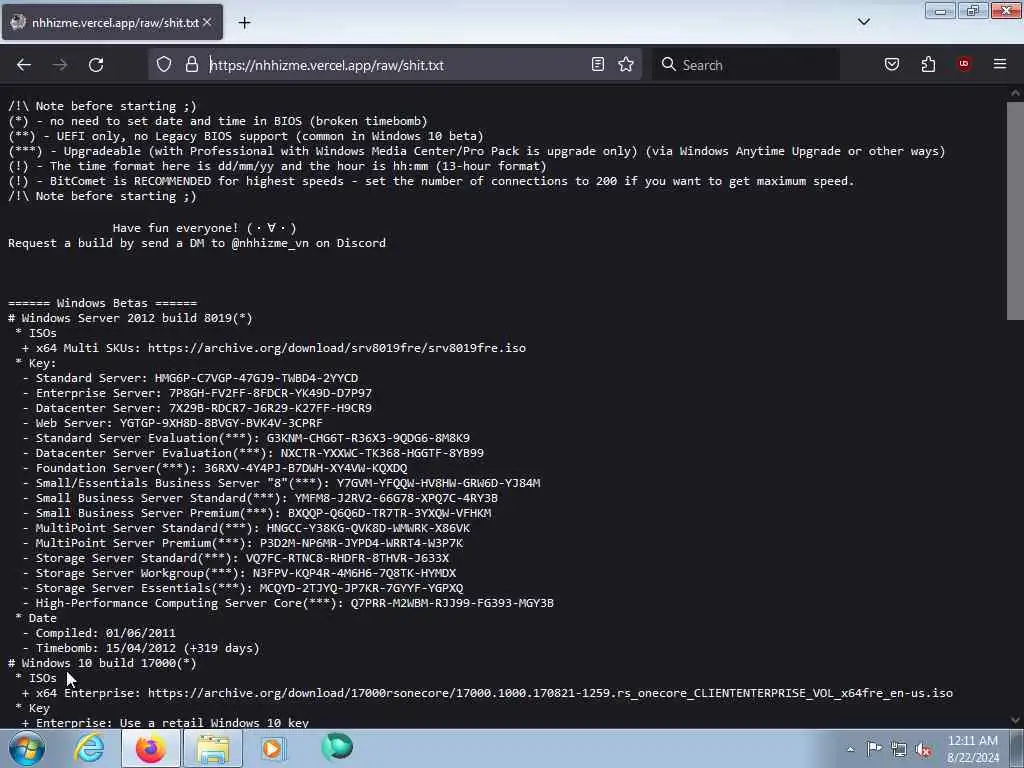This screenshot has height=768, width=1024.
Task: Click the 'Have fun everyone!' line
Action: click(x=204, y=228)
